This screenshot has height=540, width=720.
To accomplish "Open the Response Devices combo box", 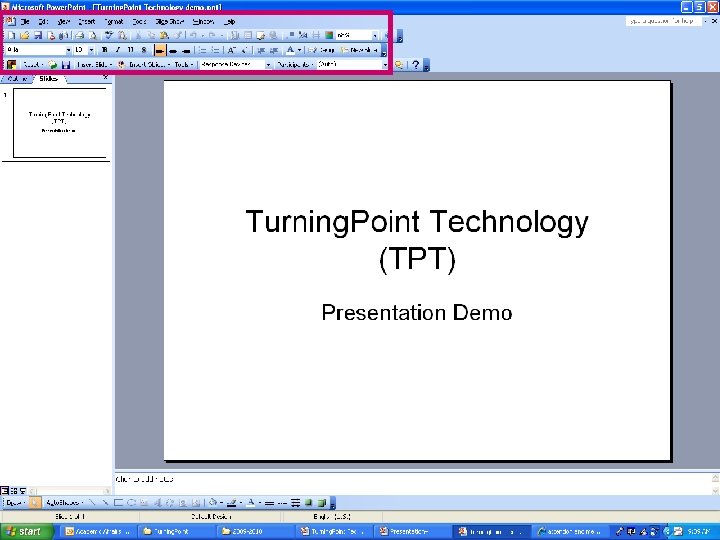I will (236, 65).
